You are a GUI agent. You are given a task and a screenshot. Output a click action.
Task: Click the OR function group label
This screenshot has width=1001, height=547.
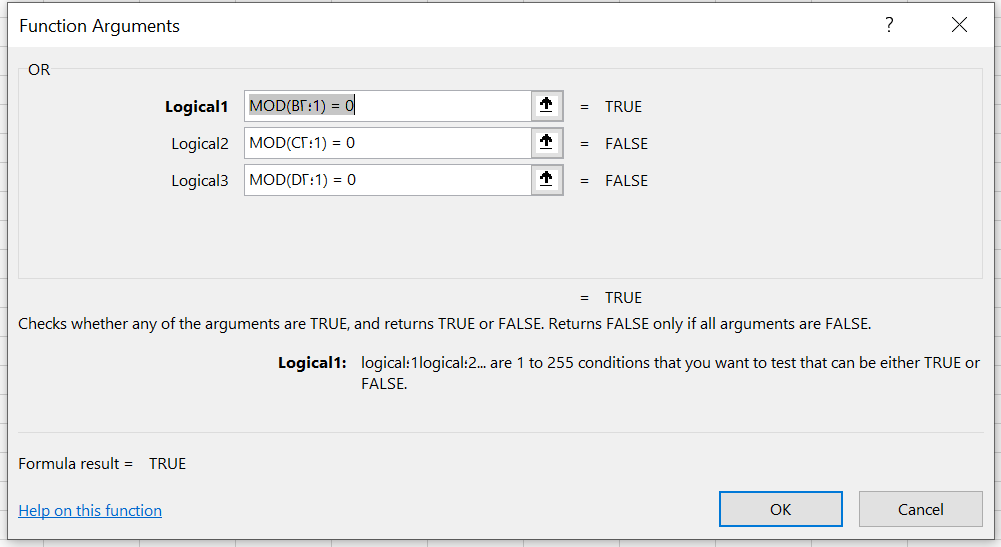(x=39, y=70)
